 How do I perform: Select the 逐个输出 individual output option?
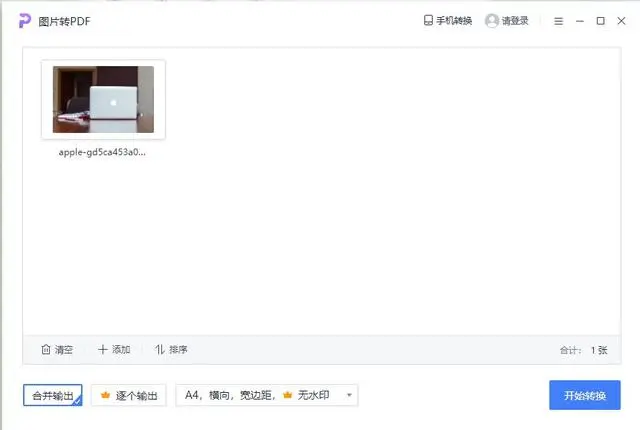(x=129, y=395)
